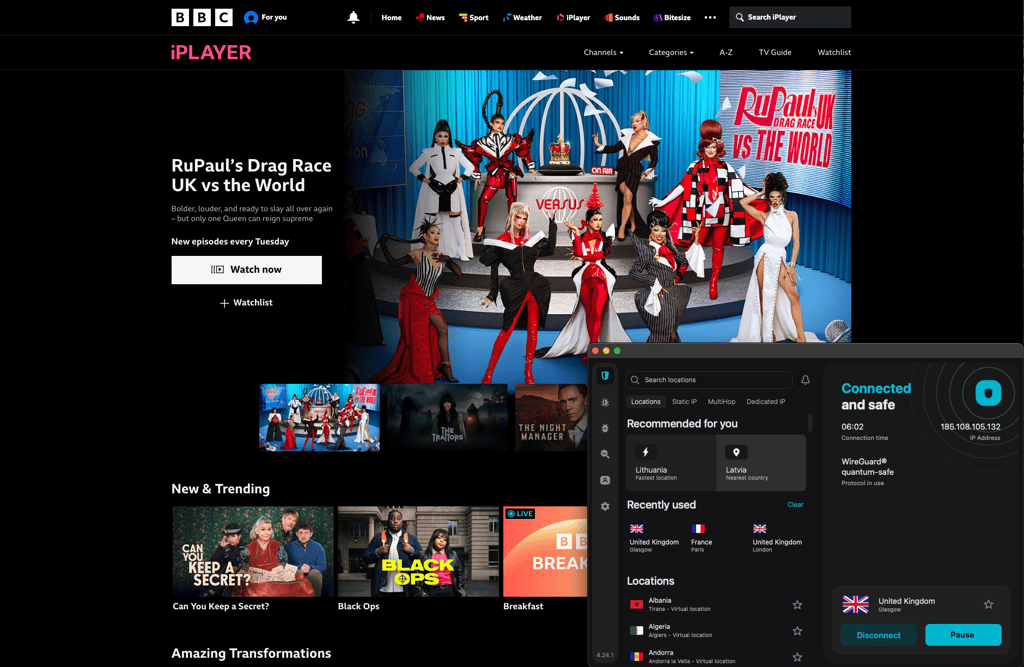Click the Disconnect button
The image size is (1024, 667).
pyautogui.click(x=878, y=635)
